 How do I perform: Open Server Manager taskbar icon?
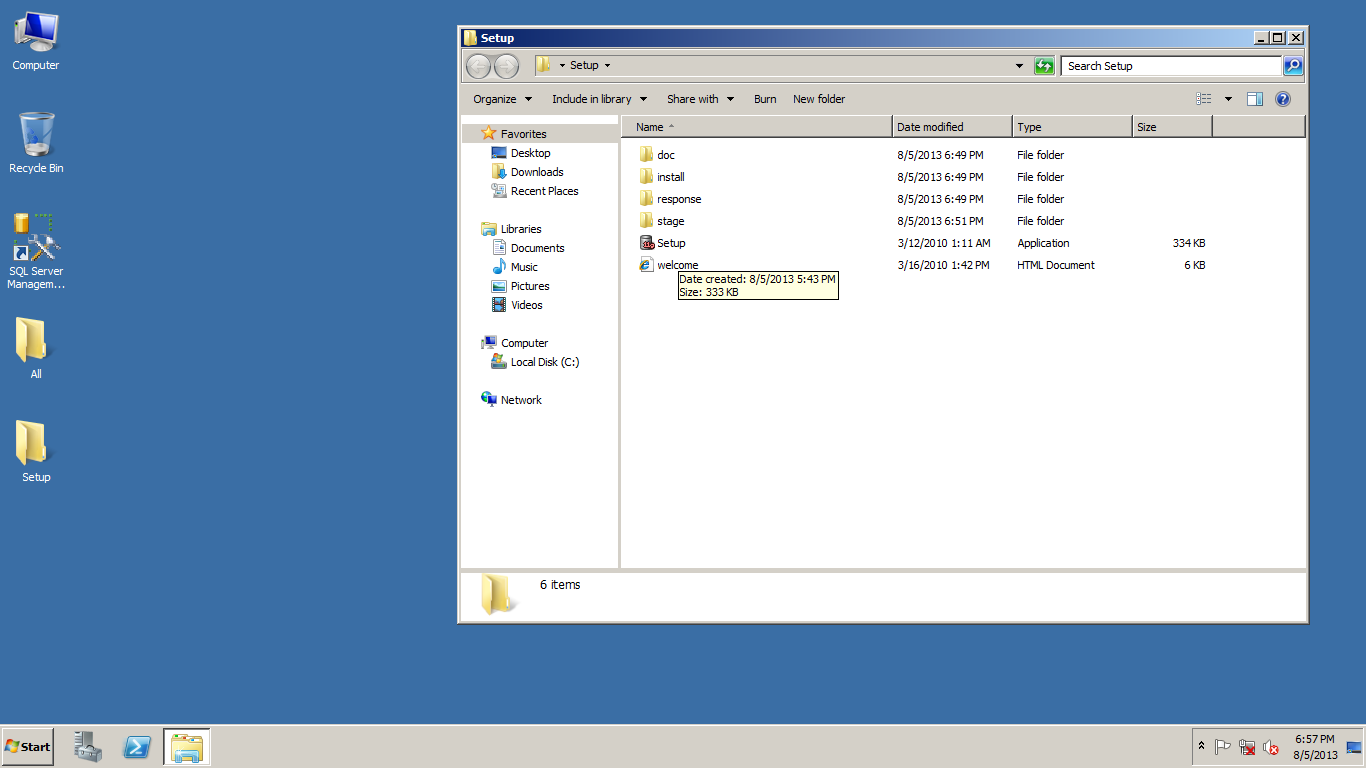click(88, 747)
